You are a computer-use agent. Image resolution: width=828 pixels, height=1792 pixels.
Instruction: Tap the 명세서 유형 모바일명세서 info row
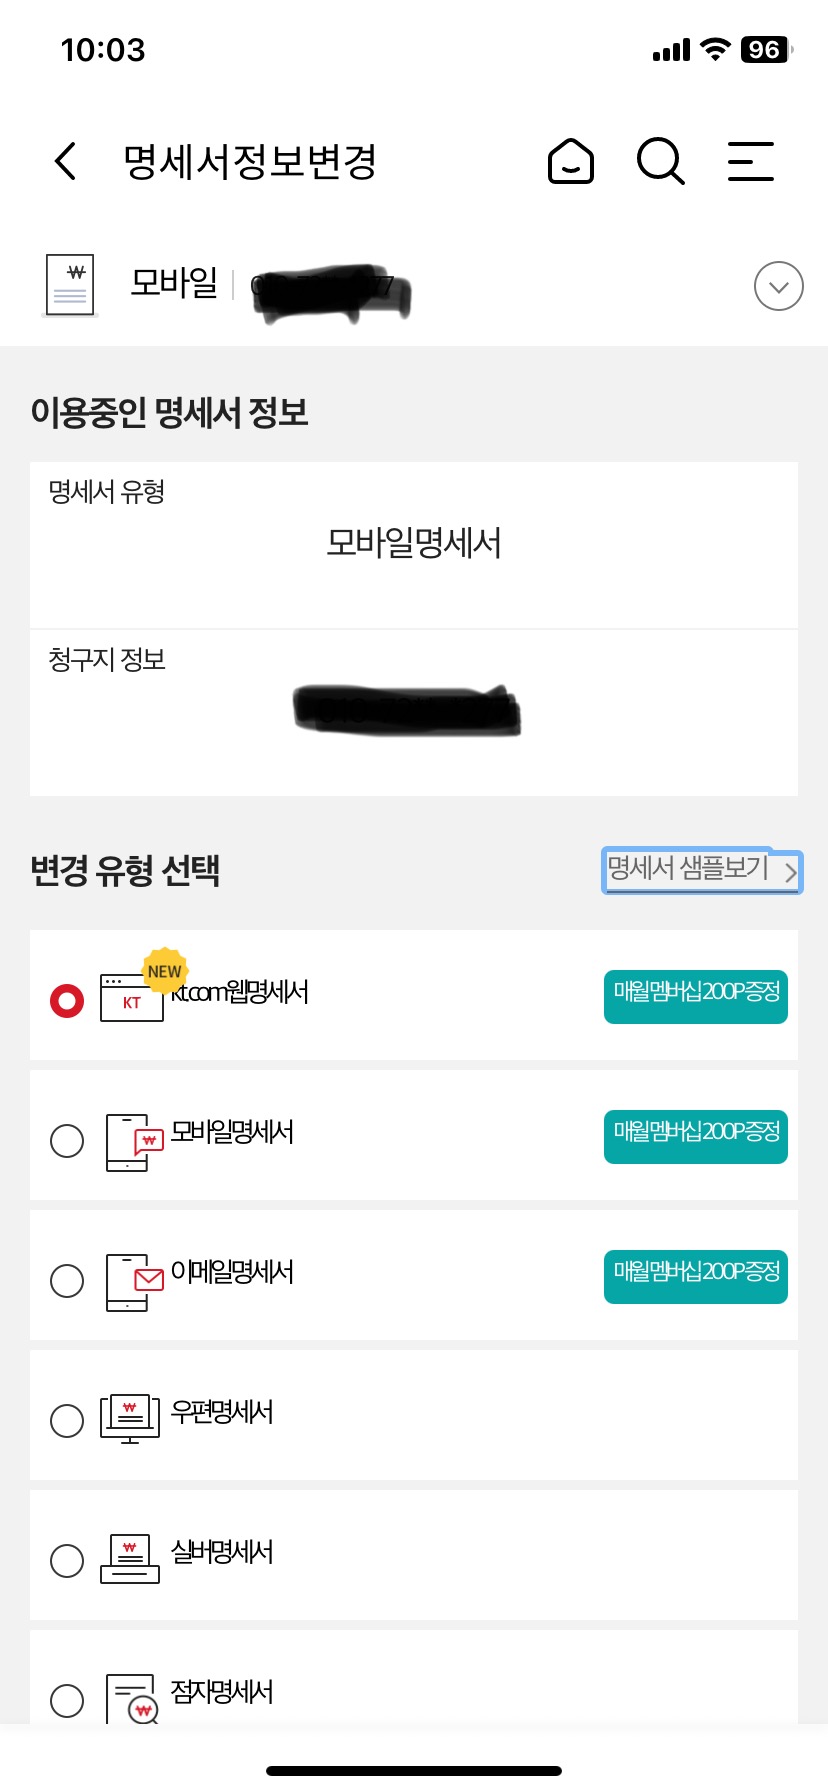[413, 544]
